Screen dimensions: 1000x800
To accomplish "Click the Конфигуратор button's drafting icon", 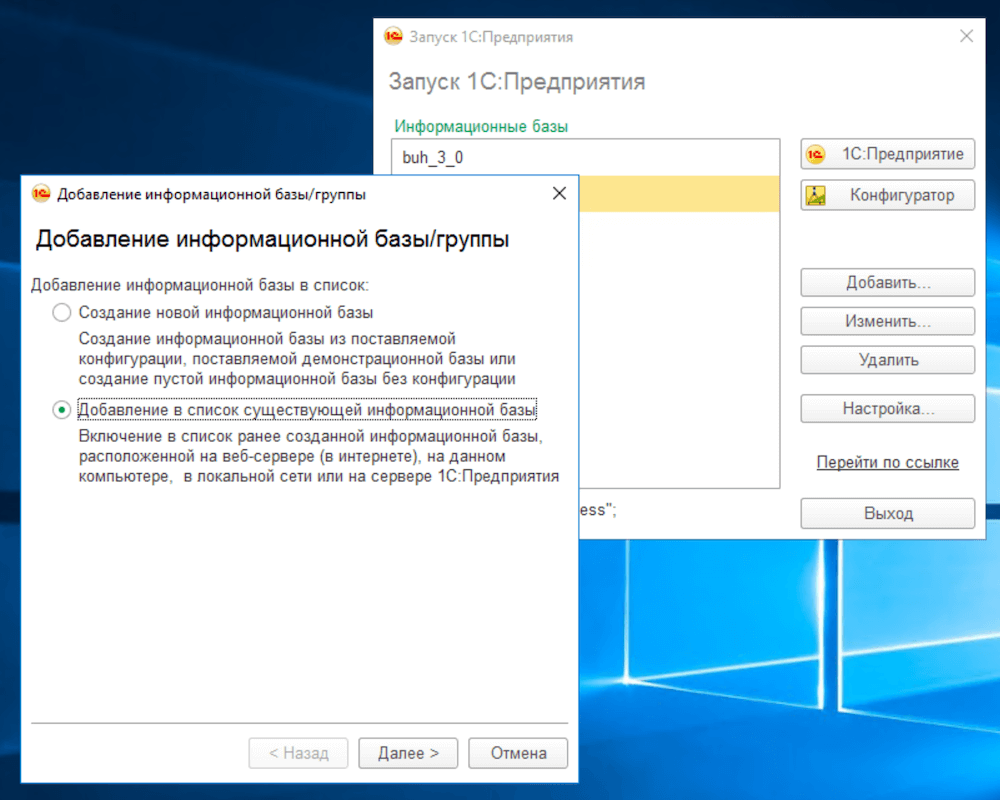I will (816, 195).
